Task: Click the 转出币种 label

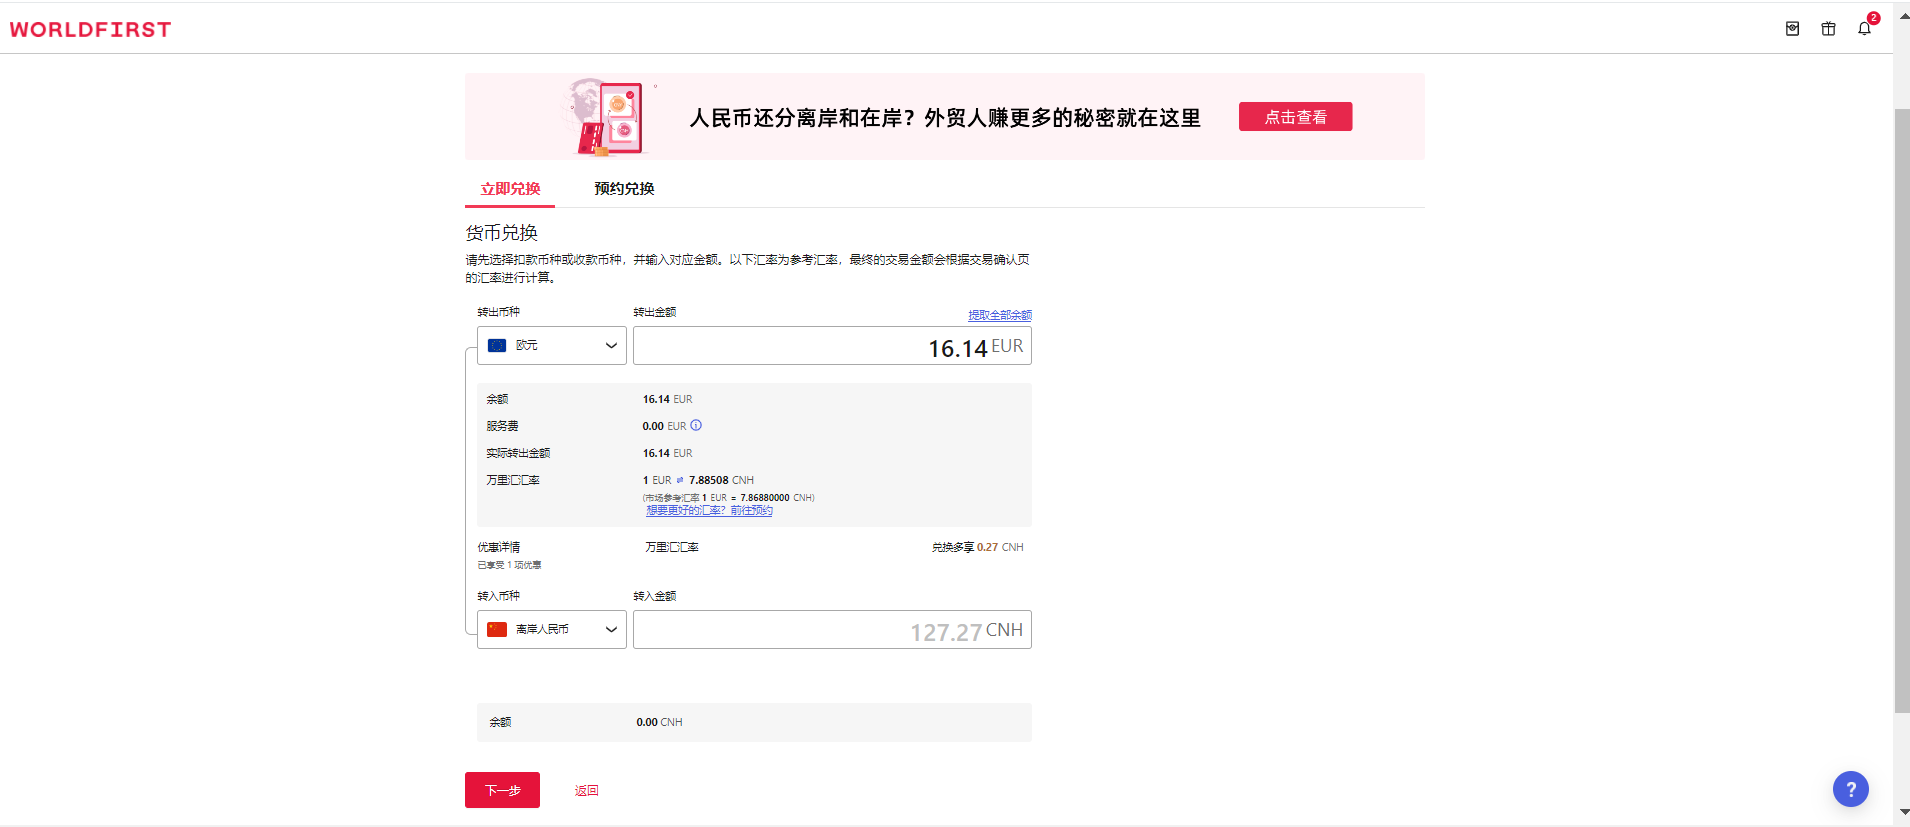Action: pos(498,312)
